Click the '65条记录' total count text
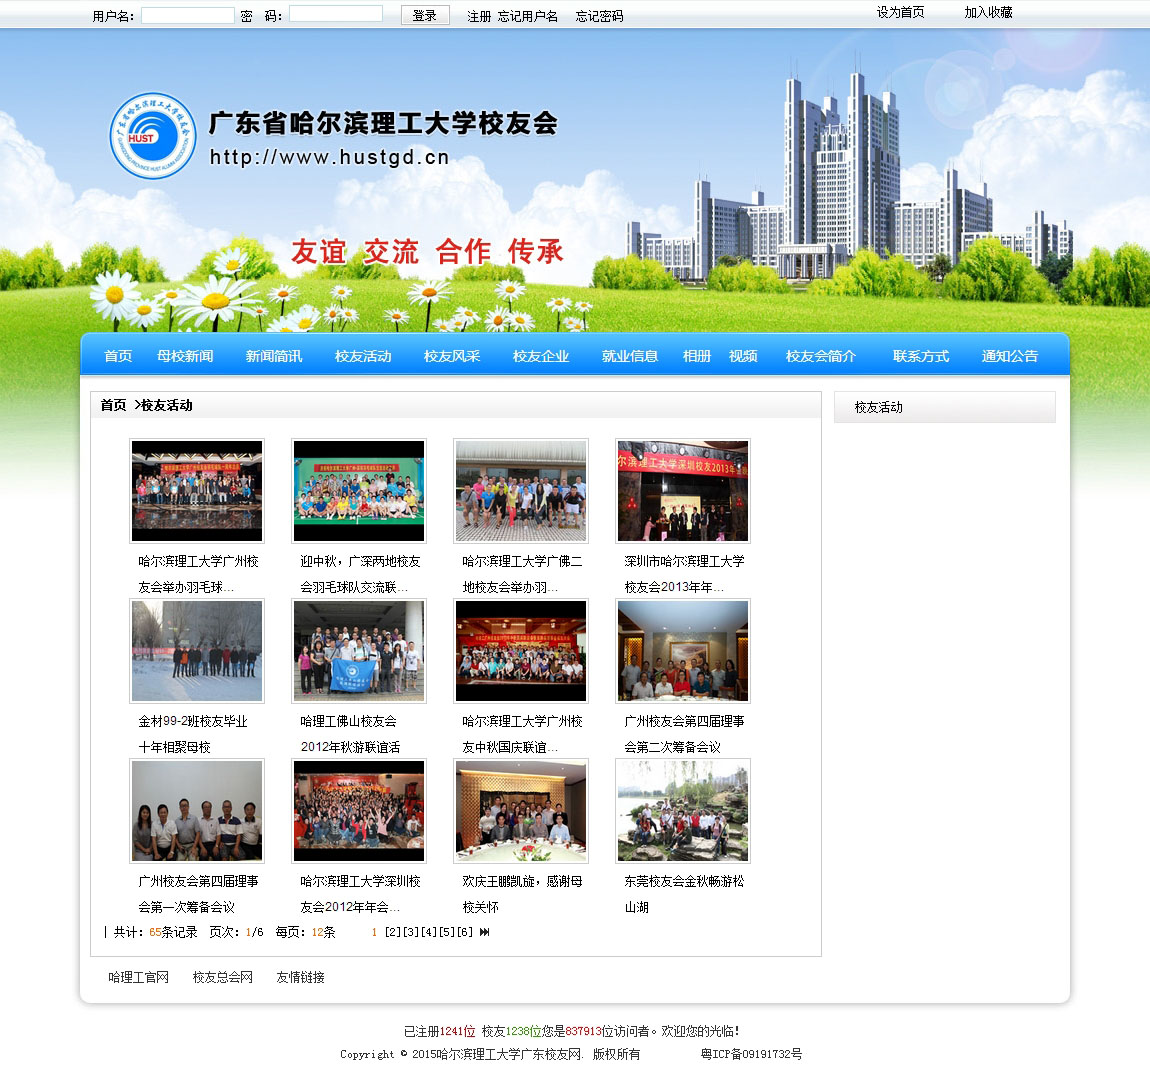The width and height of the screenshot is (1150, 1092). 173,932
